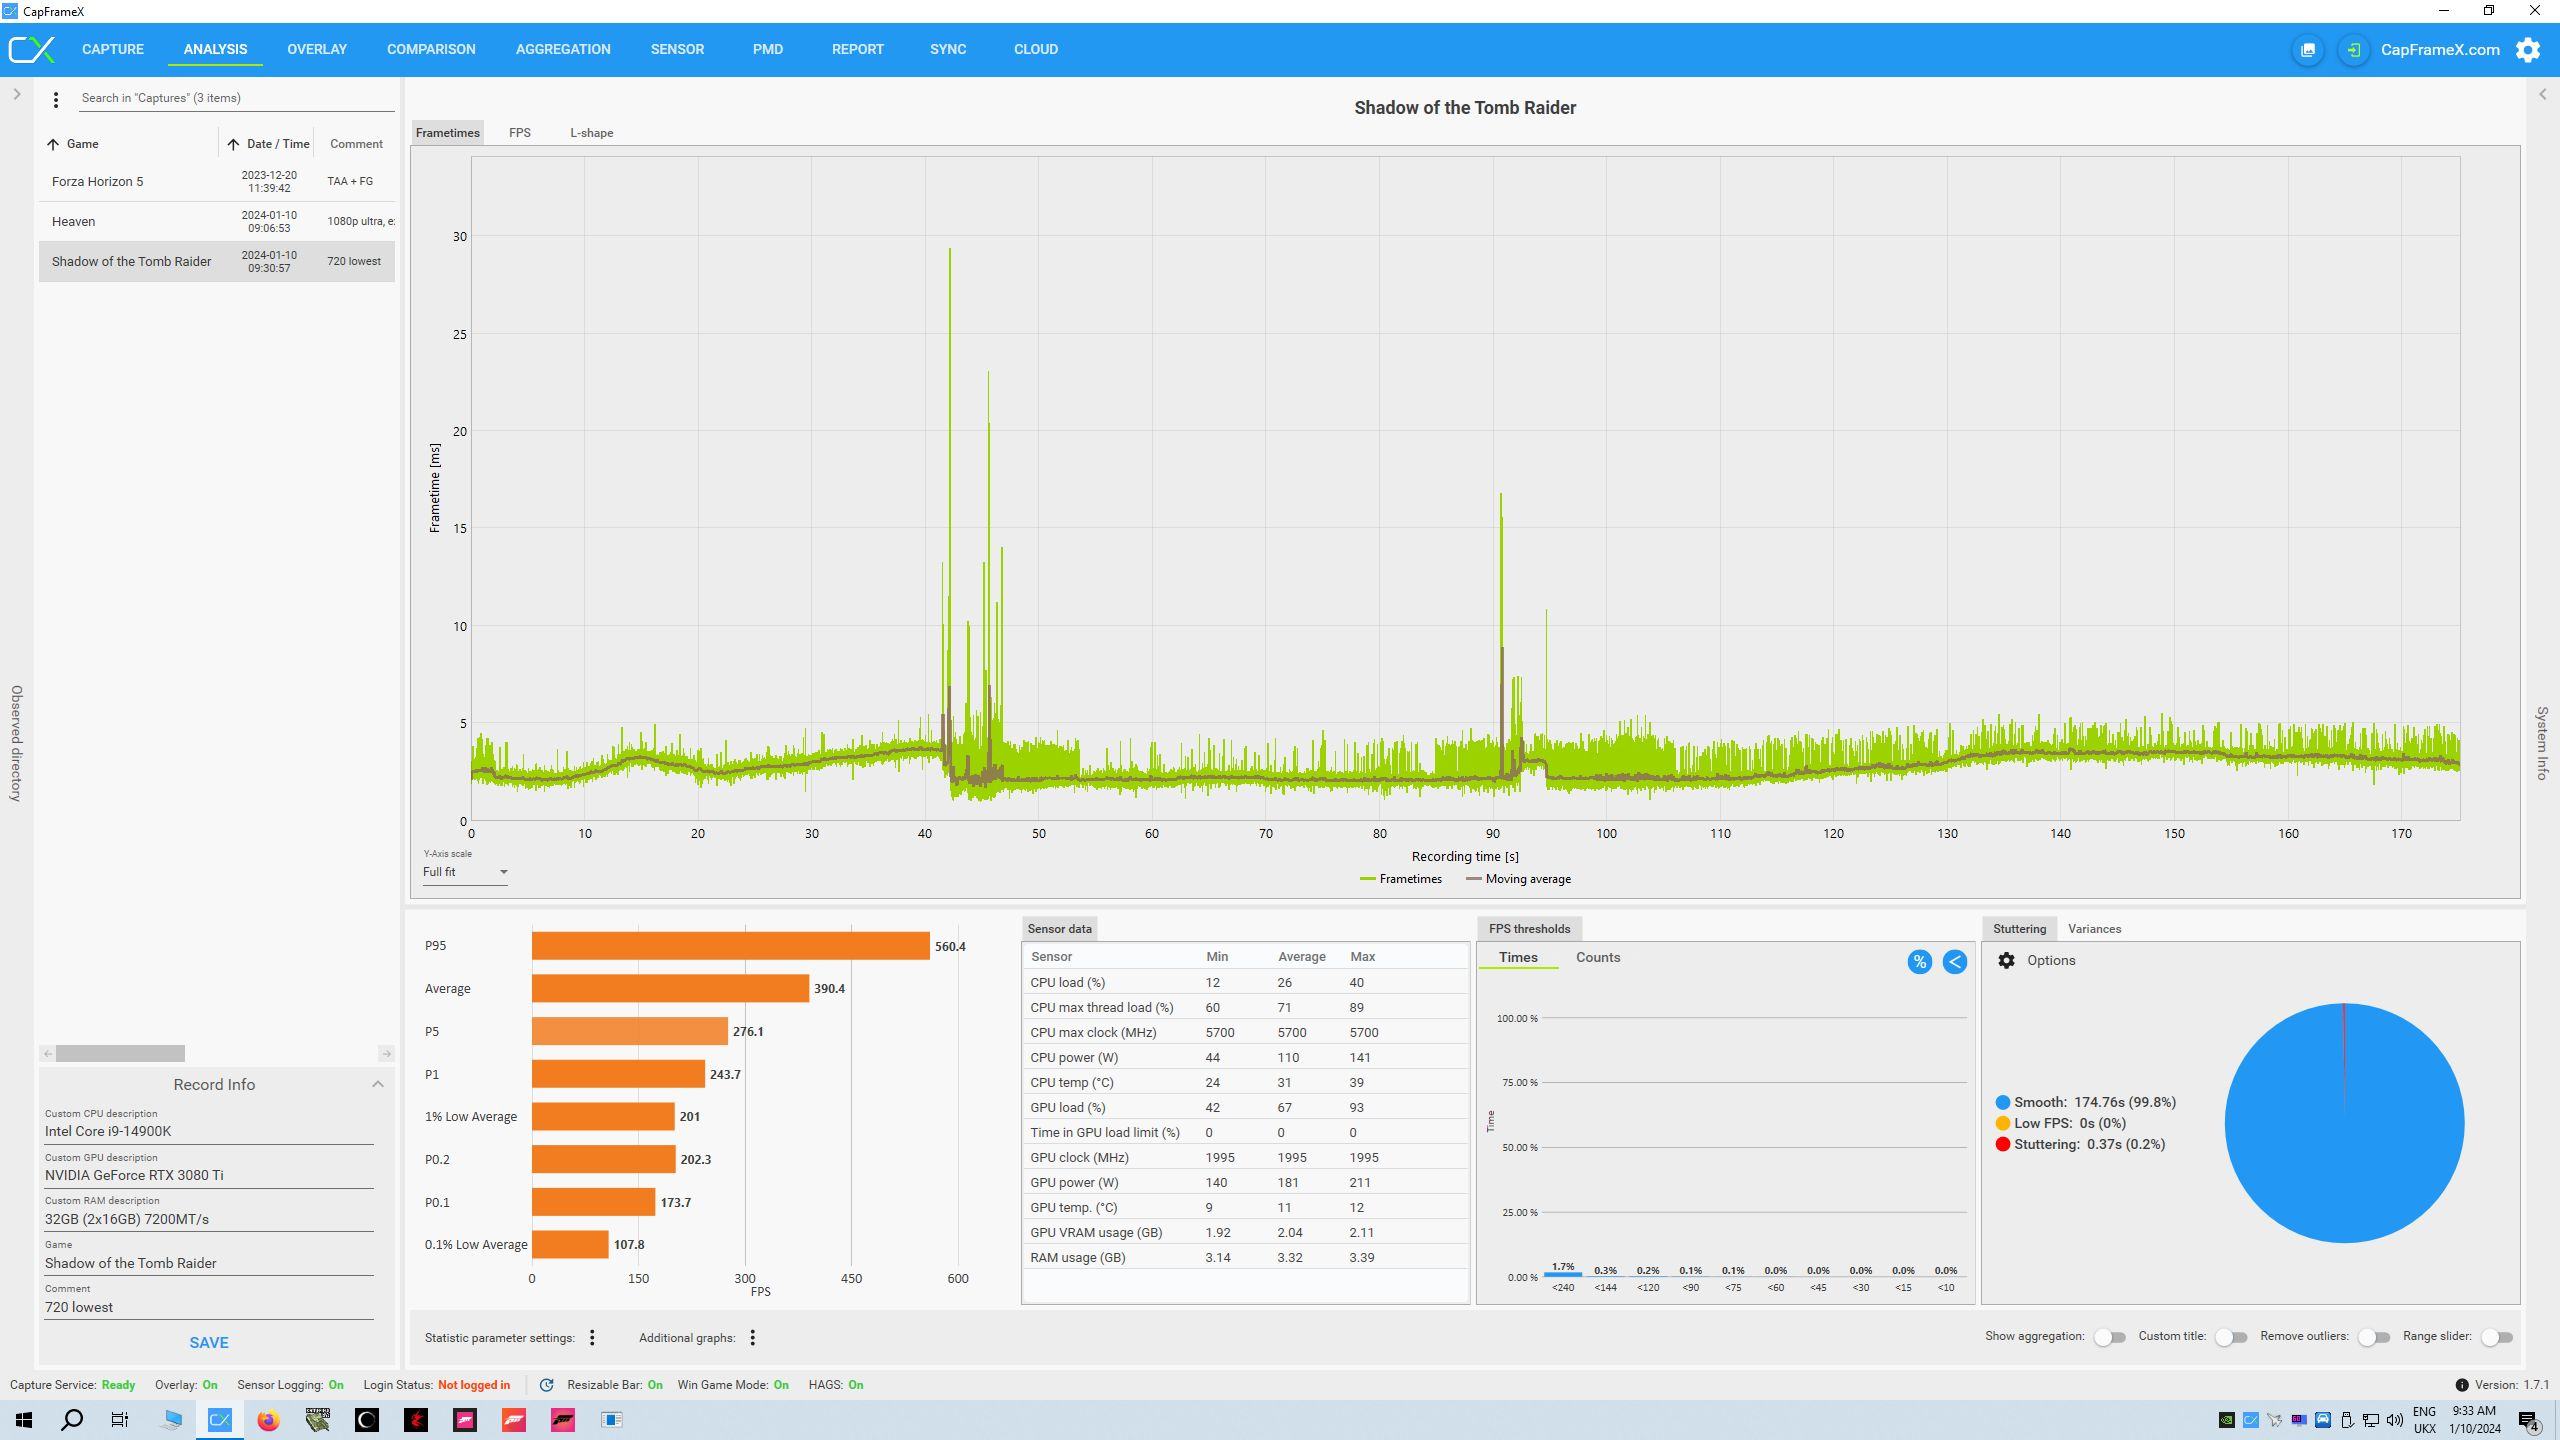Open Statistic parameter settings three-dot menu

[592, 1338]
